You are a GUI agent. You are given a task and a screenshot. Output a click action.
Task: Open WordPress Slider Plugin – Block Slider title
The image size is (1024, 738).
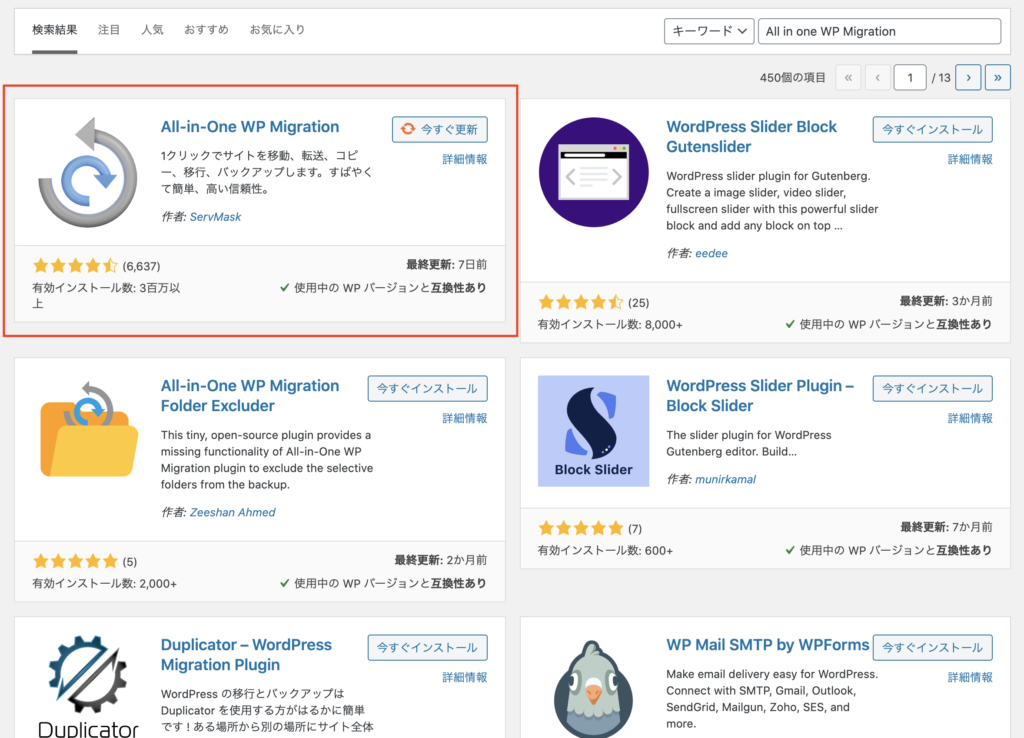pos(760,396)
